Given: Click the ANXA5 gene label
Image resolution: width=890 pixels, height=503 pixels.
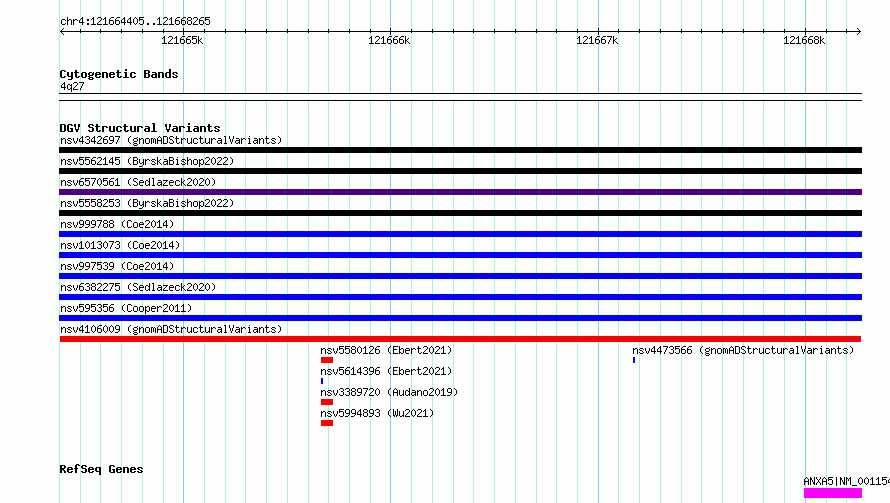Looking at the screenshot, I should 846,481.
